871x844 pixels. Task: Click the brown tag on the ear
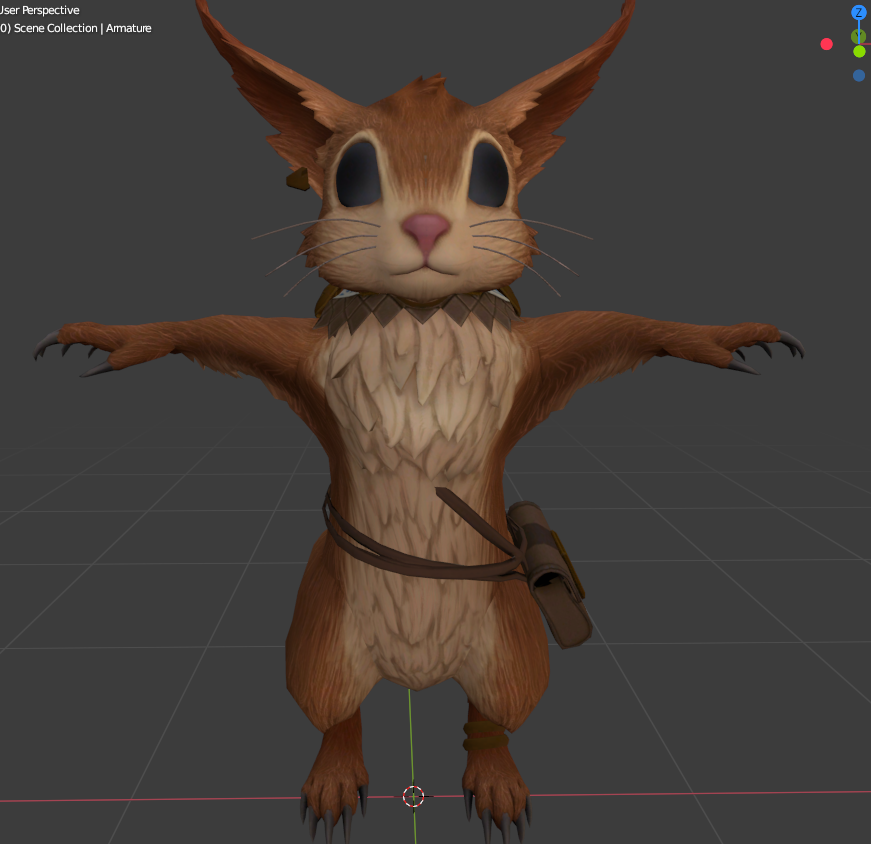[x=298, y=179]
